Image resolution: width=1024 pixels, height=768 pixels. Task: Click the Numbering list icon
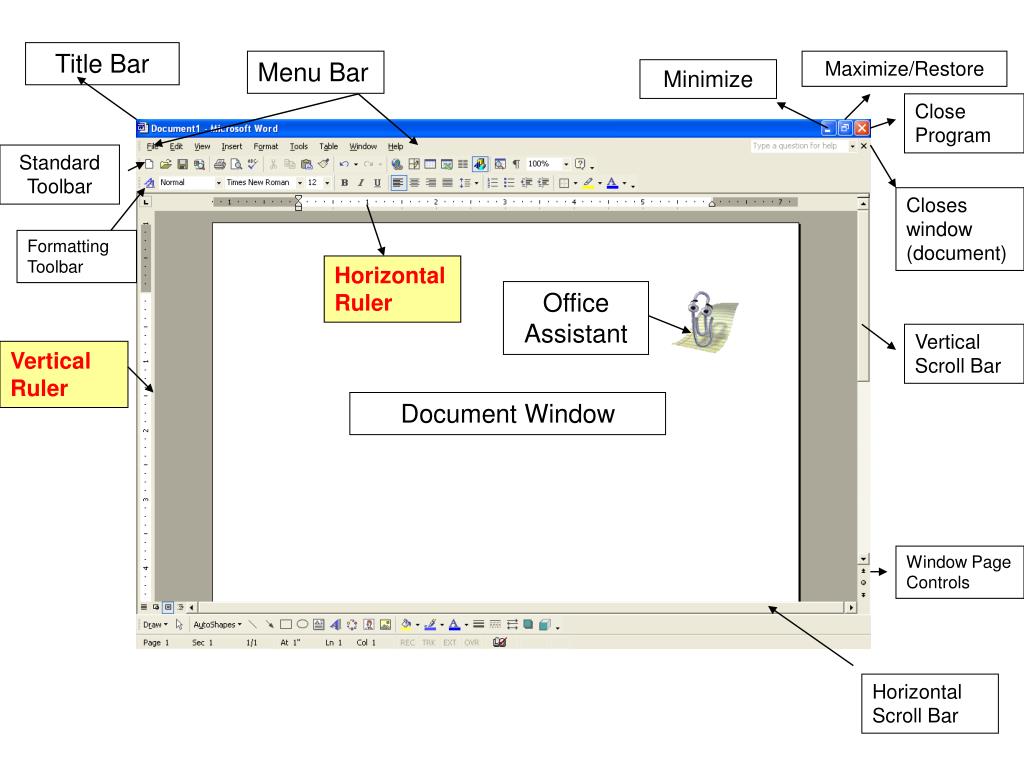click(x=492, y=183)
